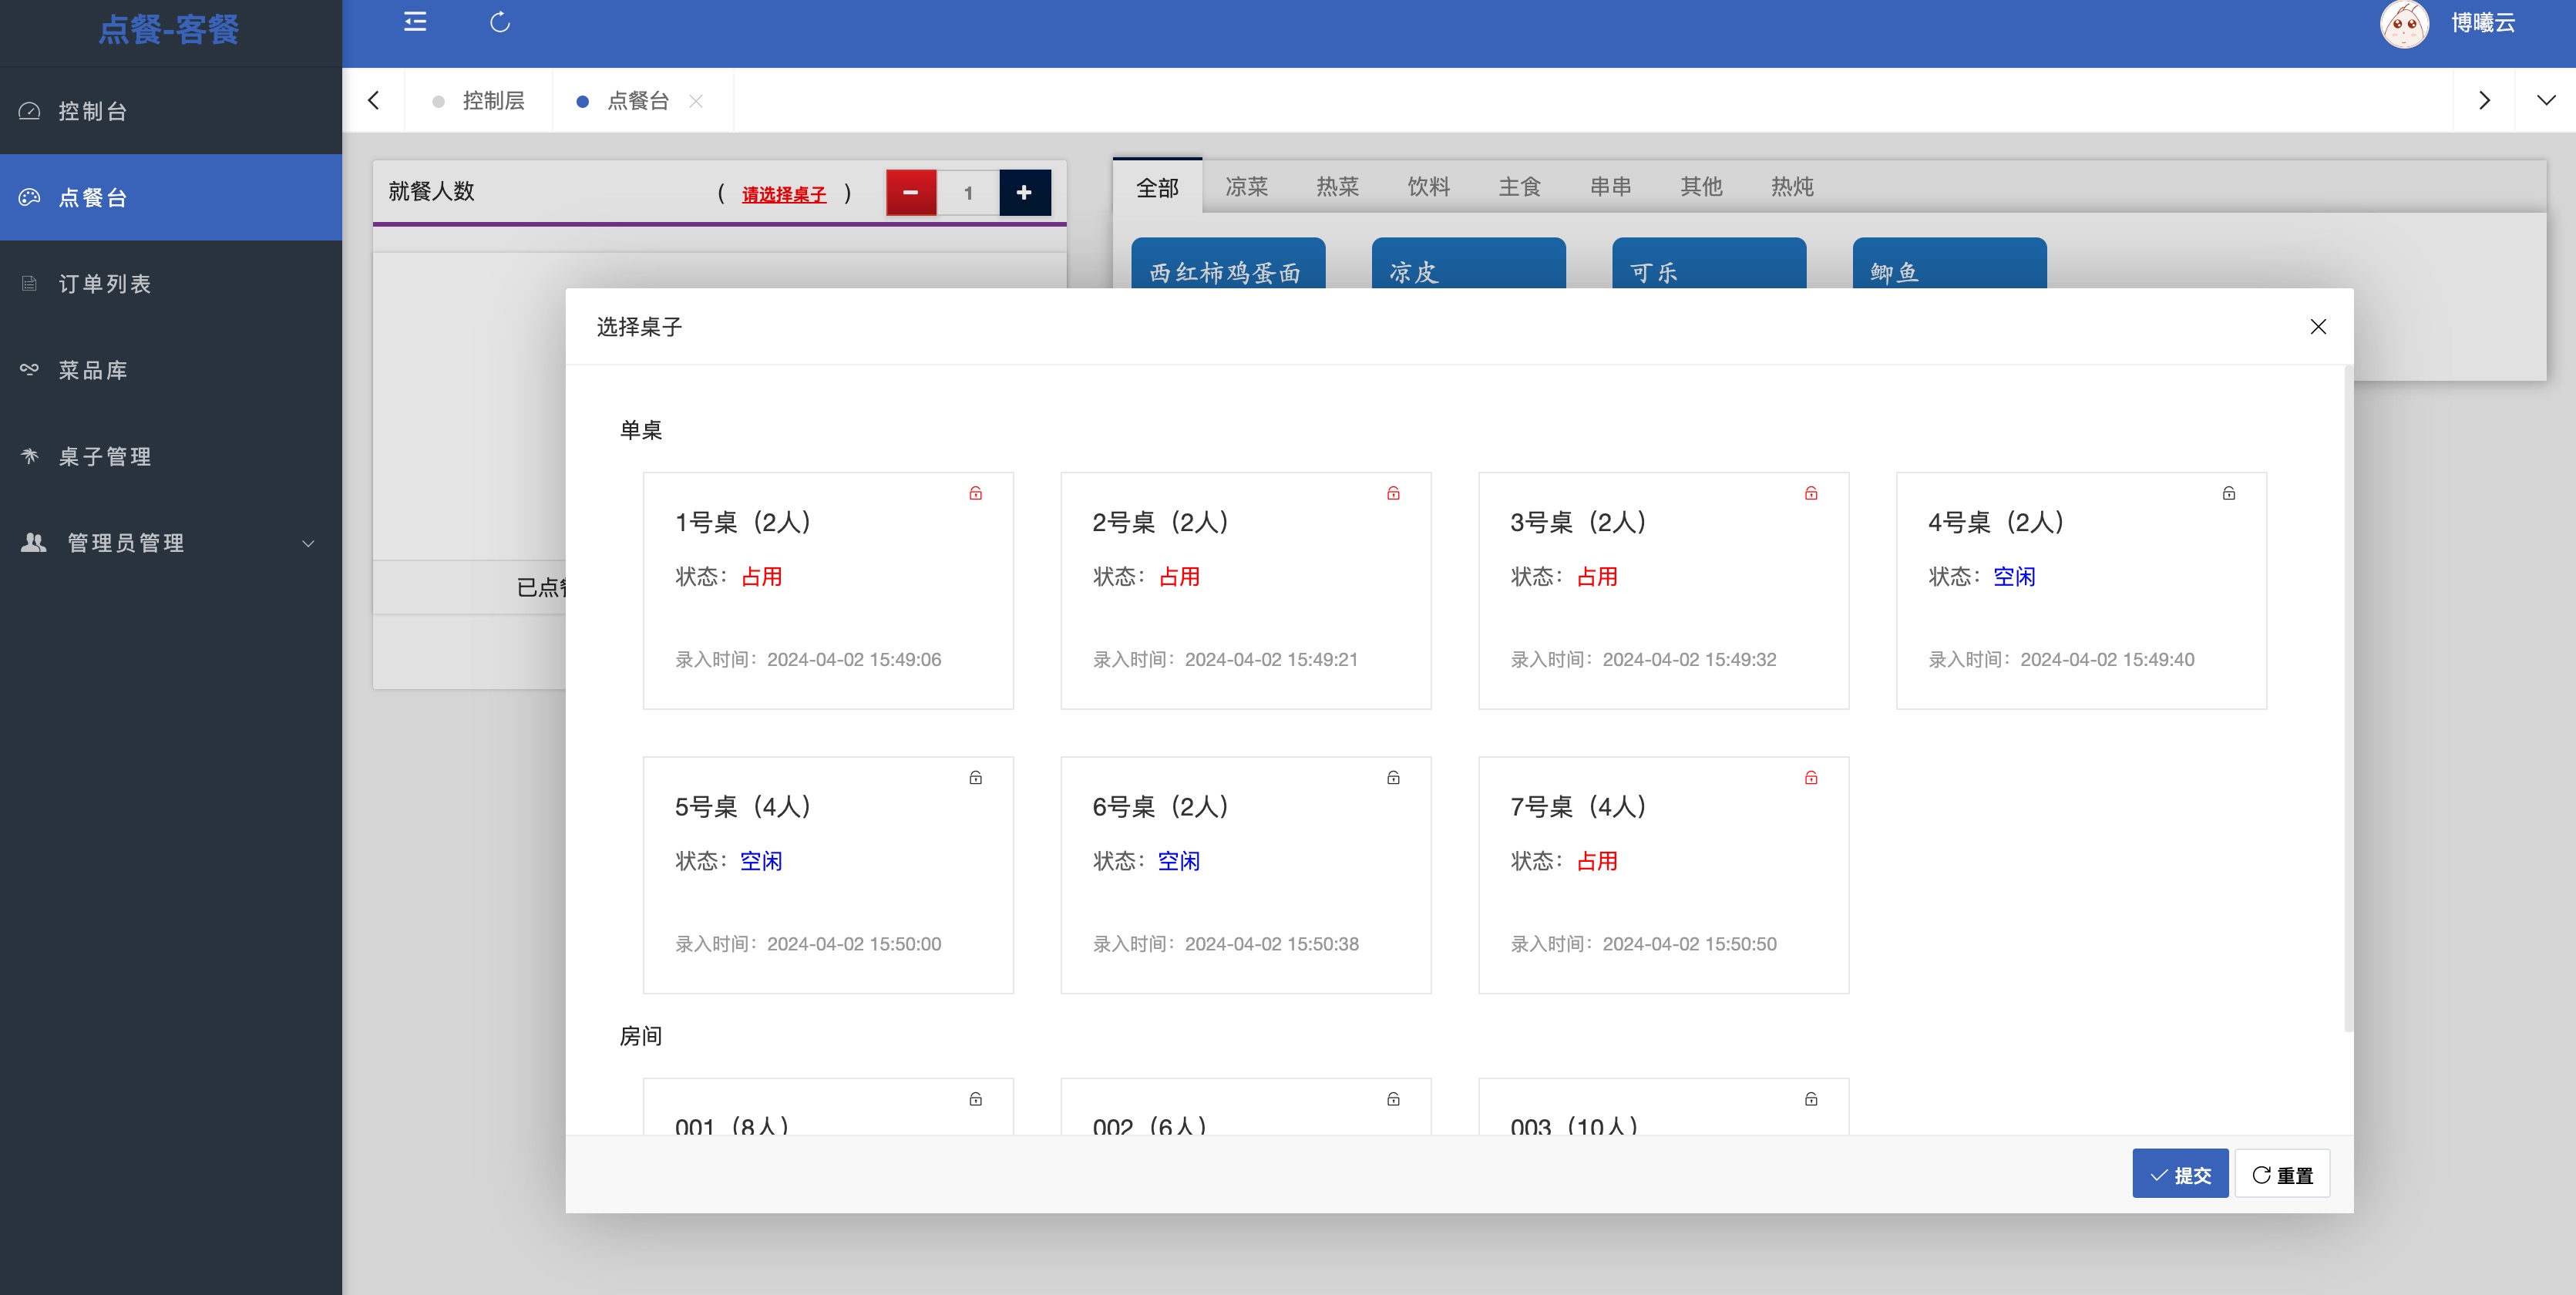Click lock icon on 3号桌 card
The image size is (2576, 1295).
[x=1811, y=493]
